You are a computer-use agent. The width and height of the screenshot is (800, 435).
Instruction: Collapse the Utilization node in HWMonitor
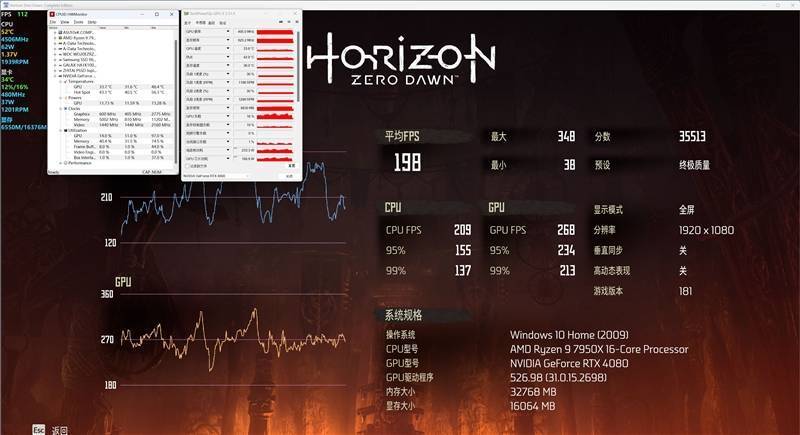[61, 131]
